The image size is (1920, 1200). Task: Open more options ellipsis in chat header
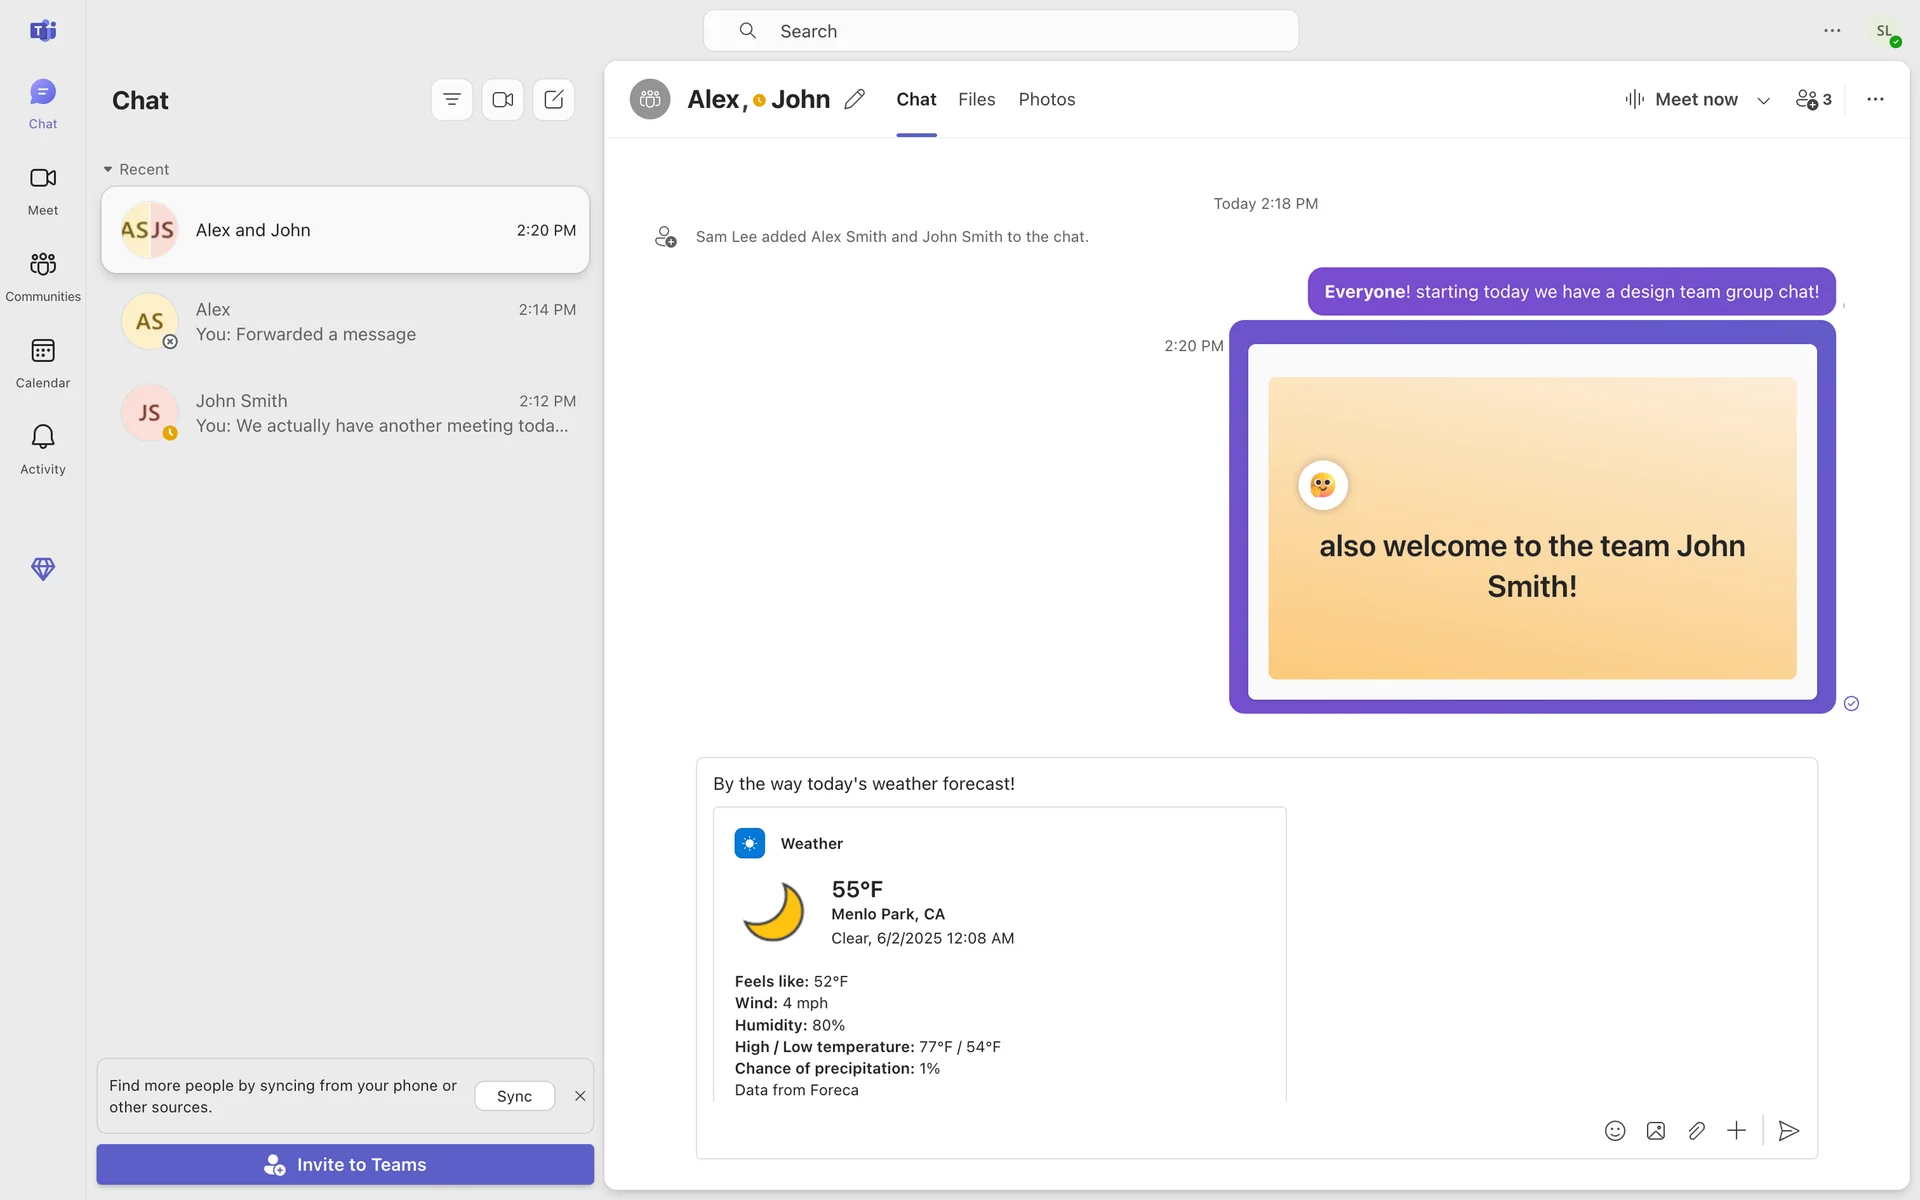1875,99
